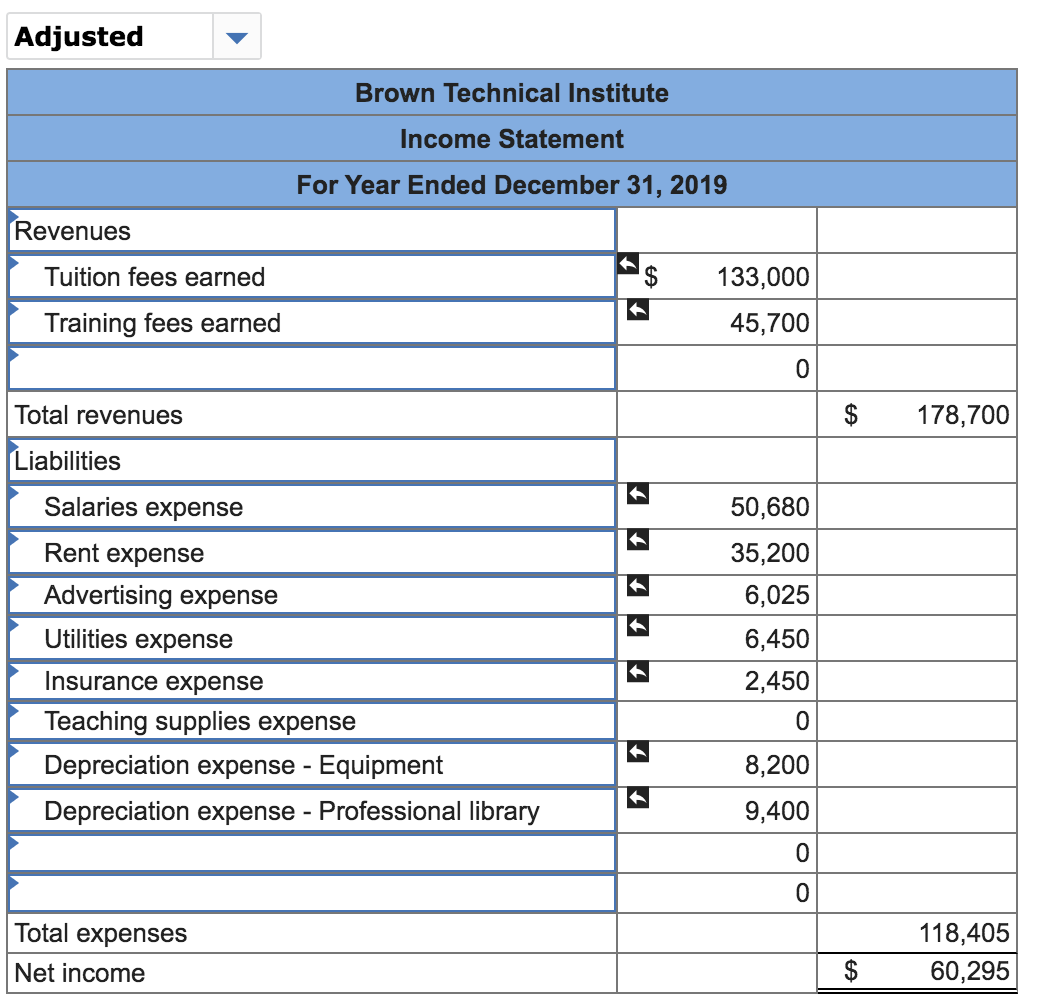
Task: Expand the Liabilities section triangle
Action: coord(12,445)
